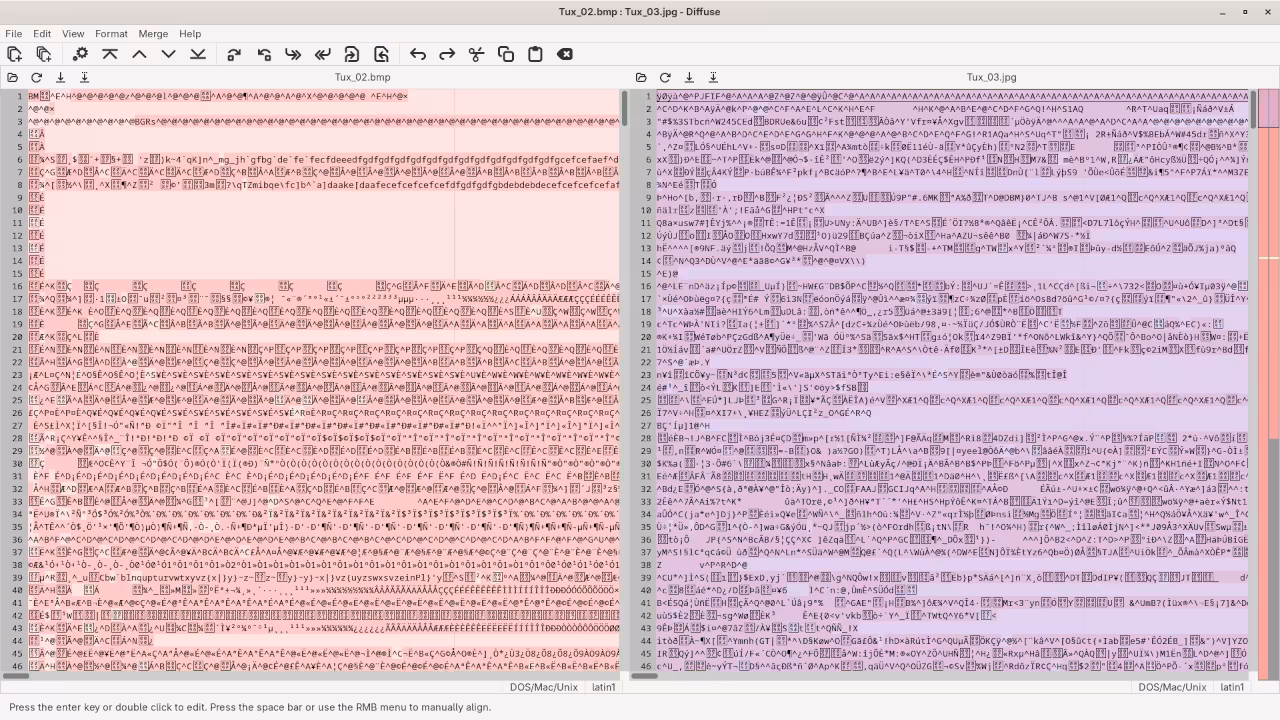This screenshot has width=1280, height=720.
Task: Click the copy selection right icon
Action: [234, 54]
